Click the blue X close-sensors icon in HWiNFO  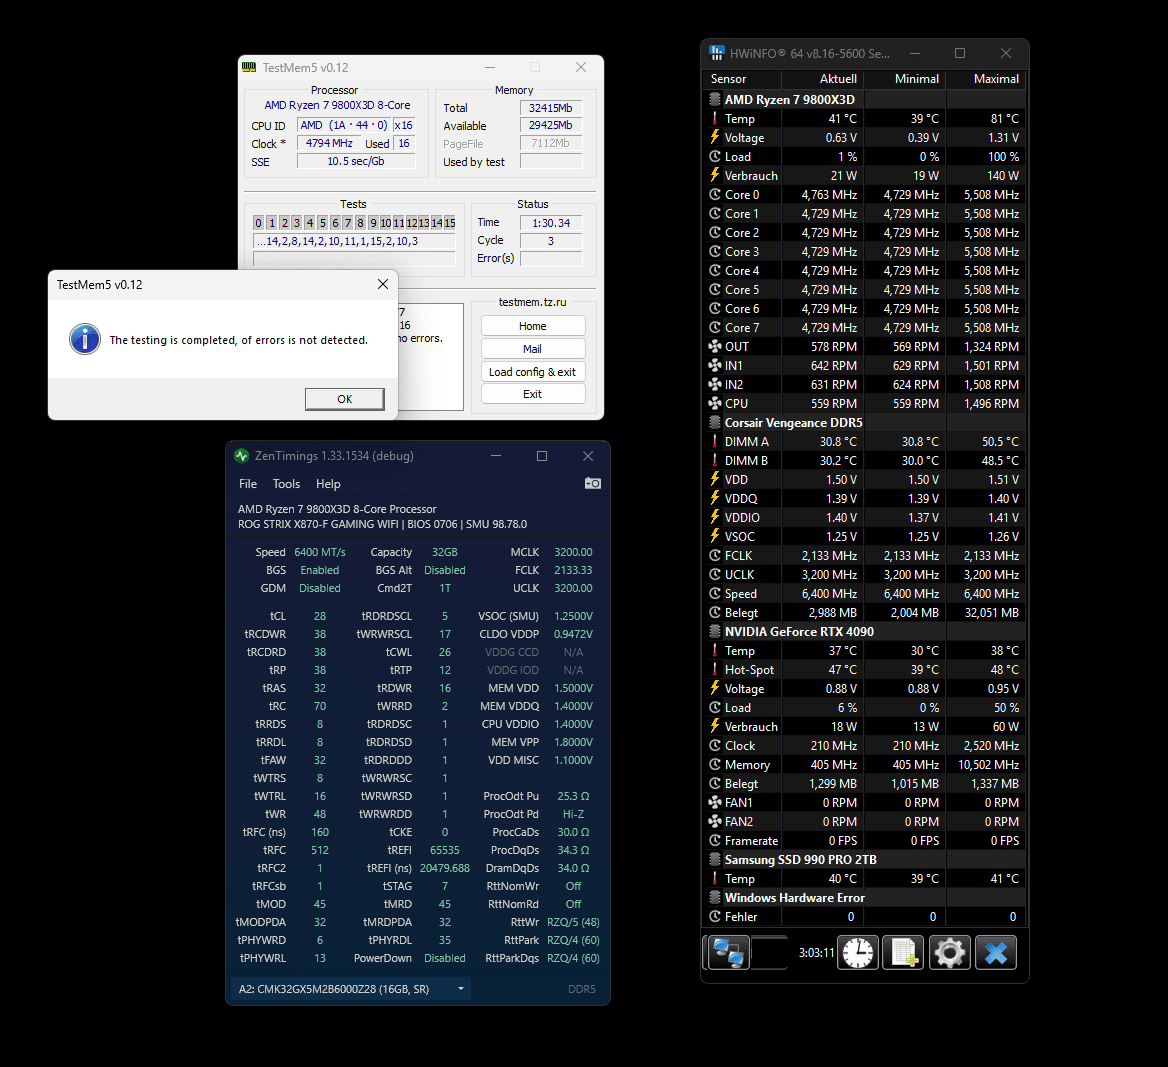click(x=996, y=952)
